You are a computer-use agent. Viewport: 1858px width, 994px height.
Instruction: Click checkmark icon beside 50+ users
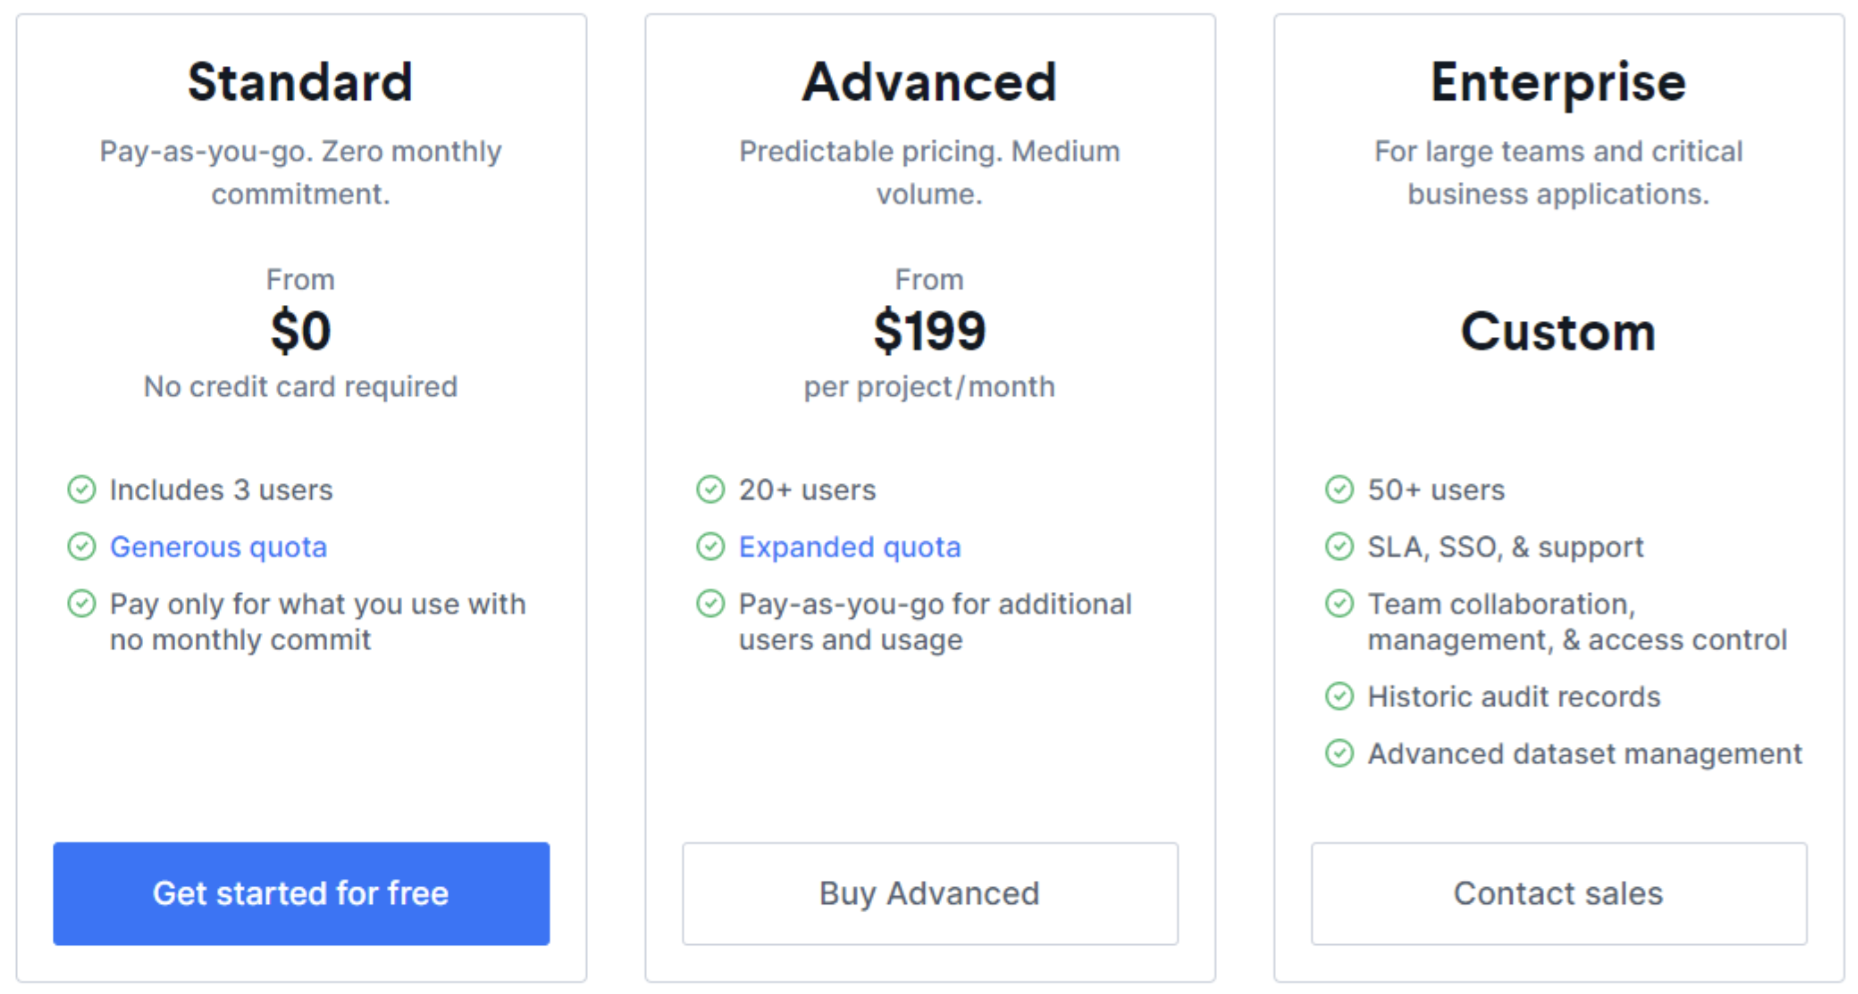pyautogui.click(x=1339, y=490)
